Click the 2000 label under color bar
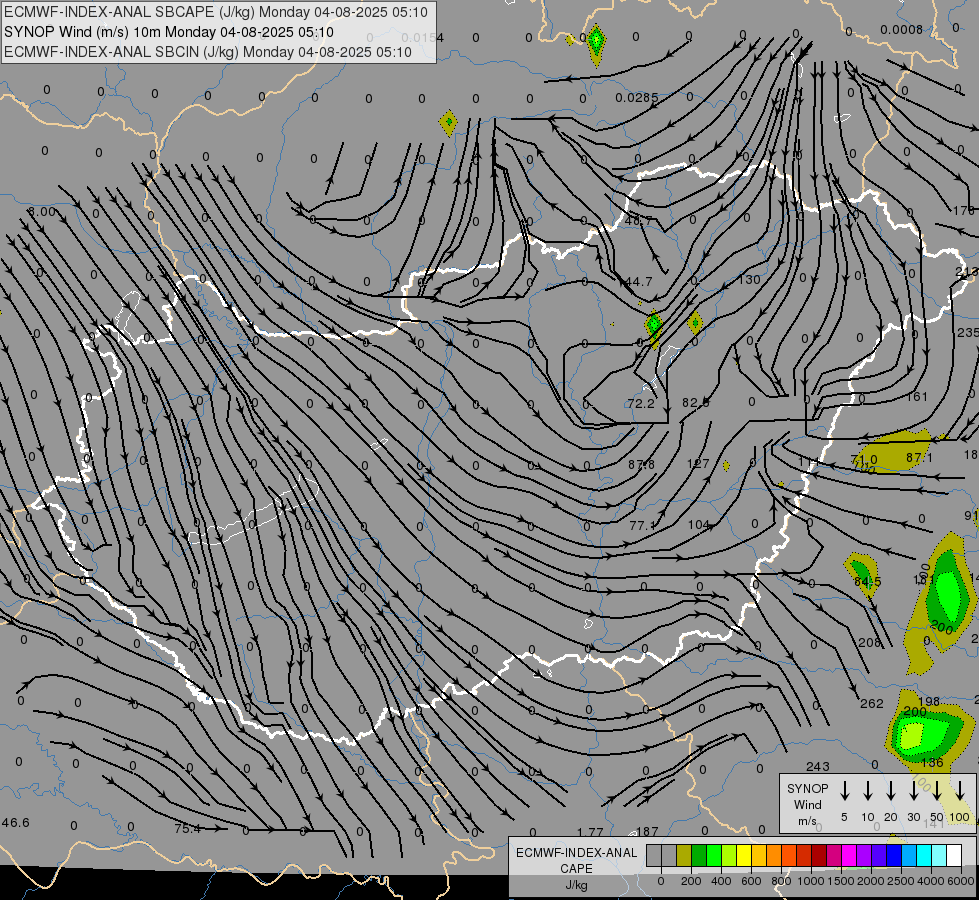This screenshot has width=979, height=900. 870,881
